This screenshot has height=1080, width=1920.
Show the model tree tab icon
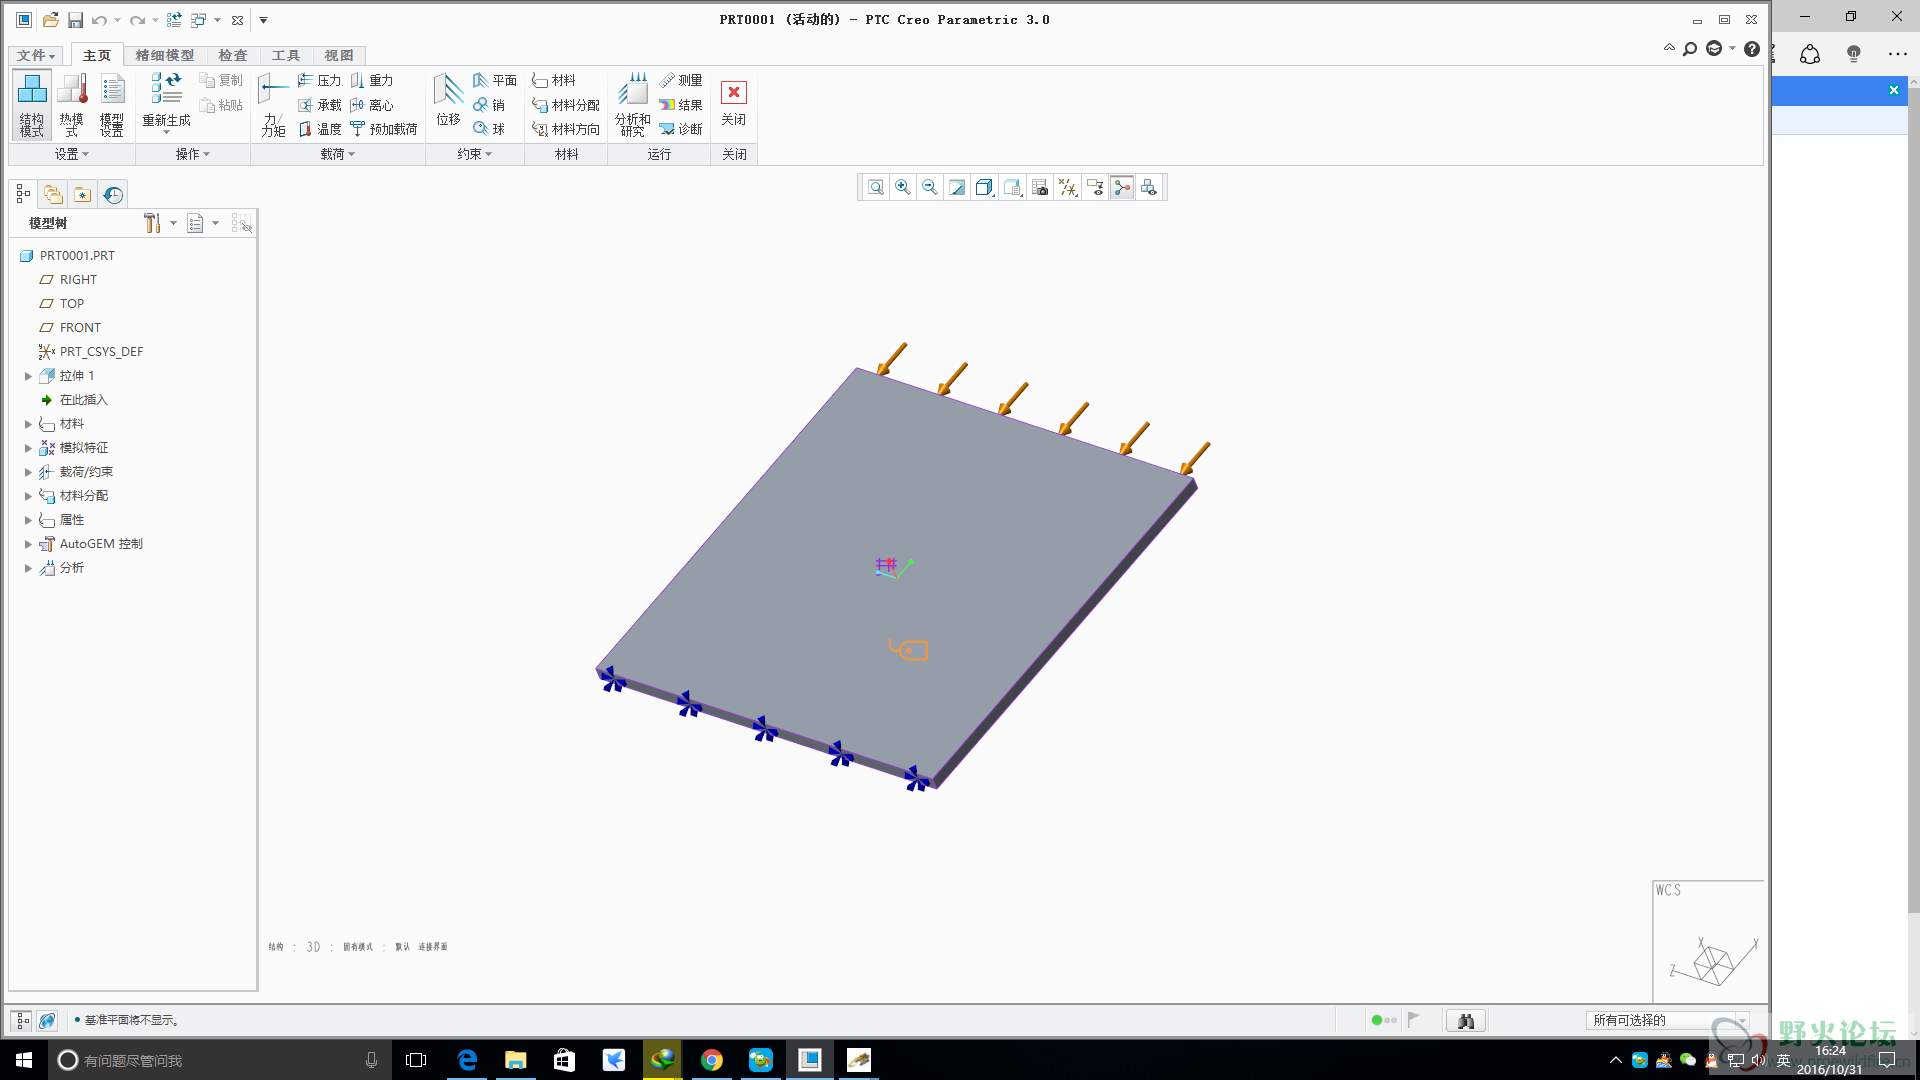coord(23,194)
